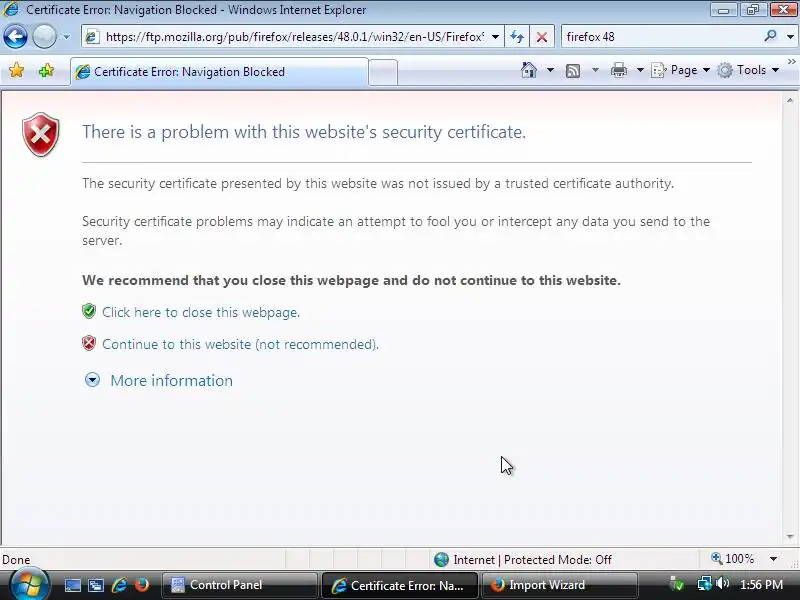Click the IE page icon in the address bar
Viewport: 800px width, 600px height.
(92, 37)
